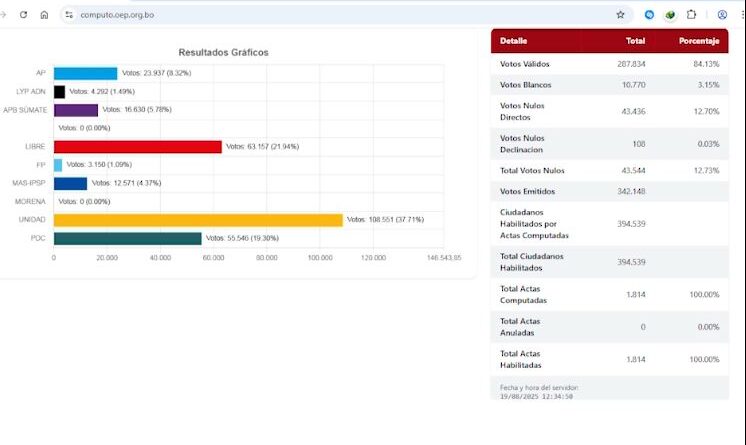Screen dimensions: 746x445
Task: Bookmark this page with the star icon
Action: click(x=620, y=15)
